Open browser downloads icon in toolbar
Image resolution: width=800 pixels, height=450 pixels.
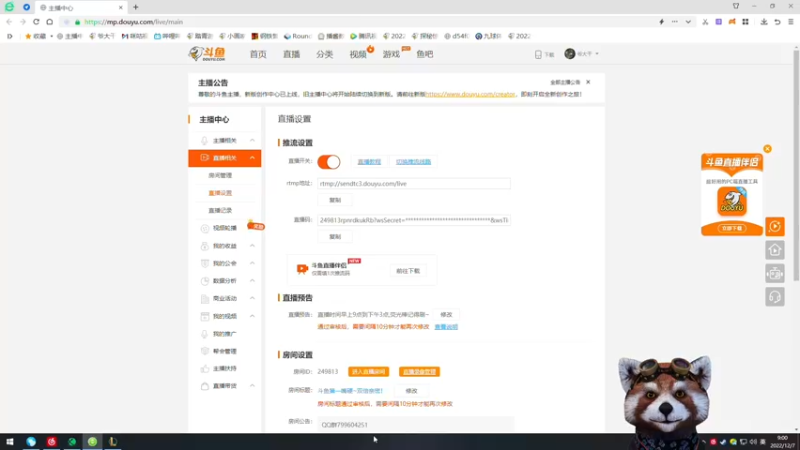pos(764,22)
